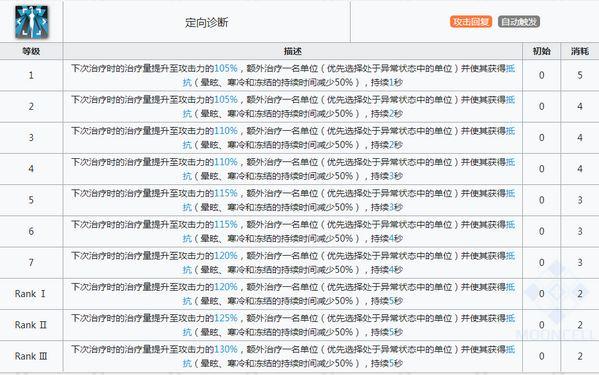Open the 抵抗 link in level 7 row
Image resolution: width=599 pixels, height=375 pixels.
pyautogui.click(x=510, y=256)
